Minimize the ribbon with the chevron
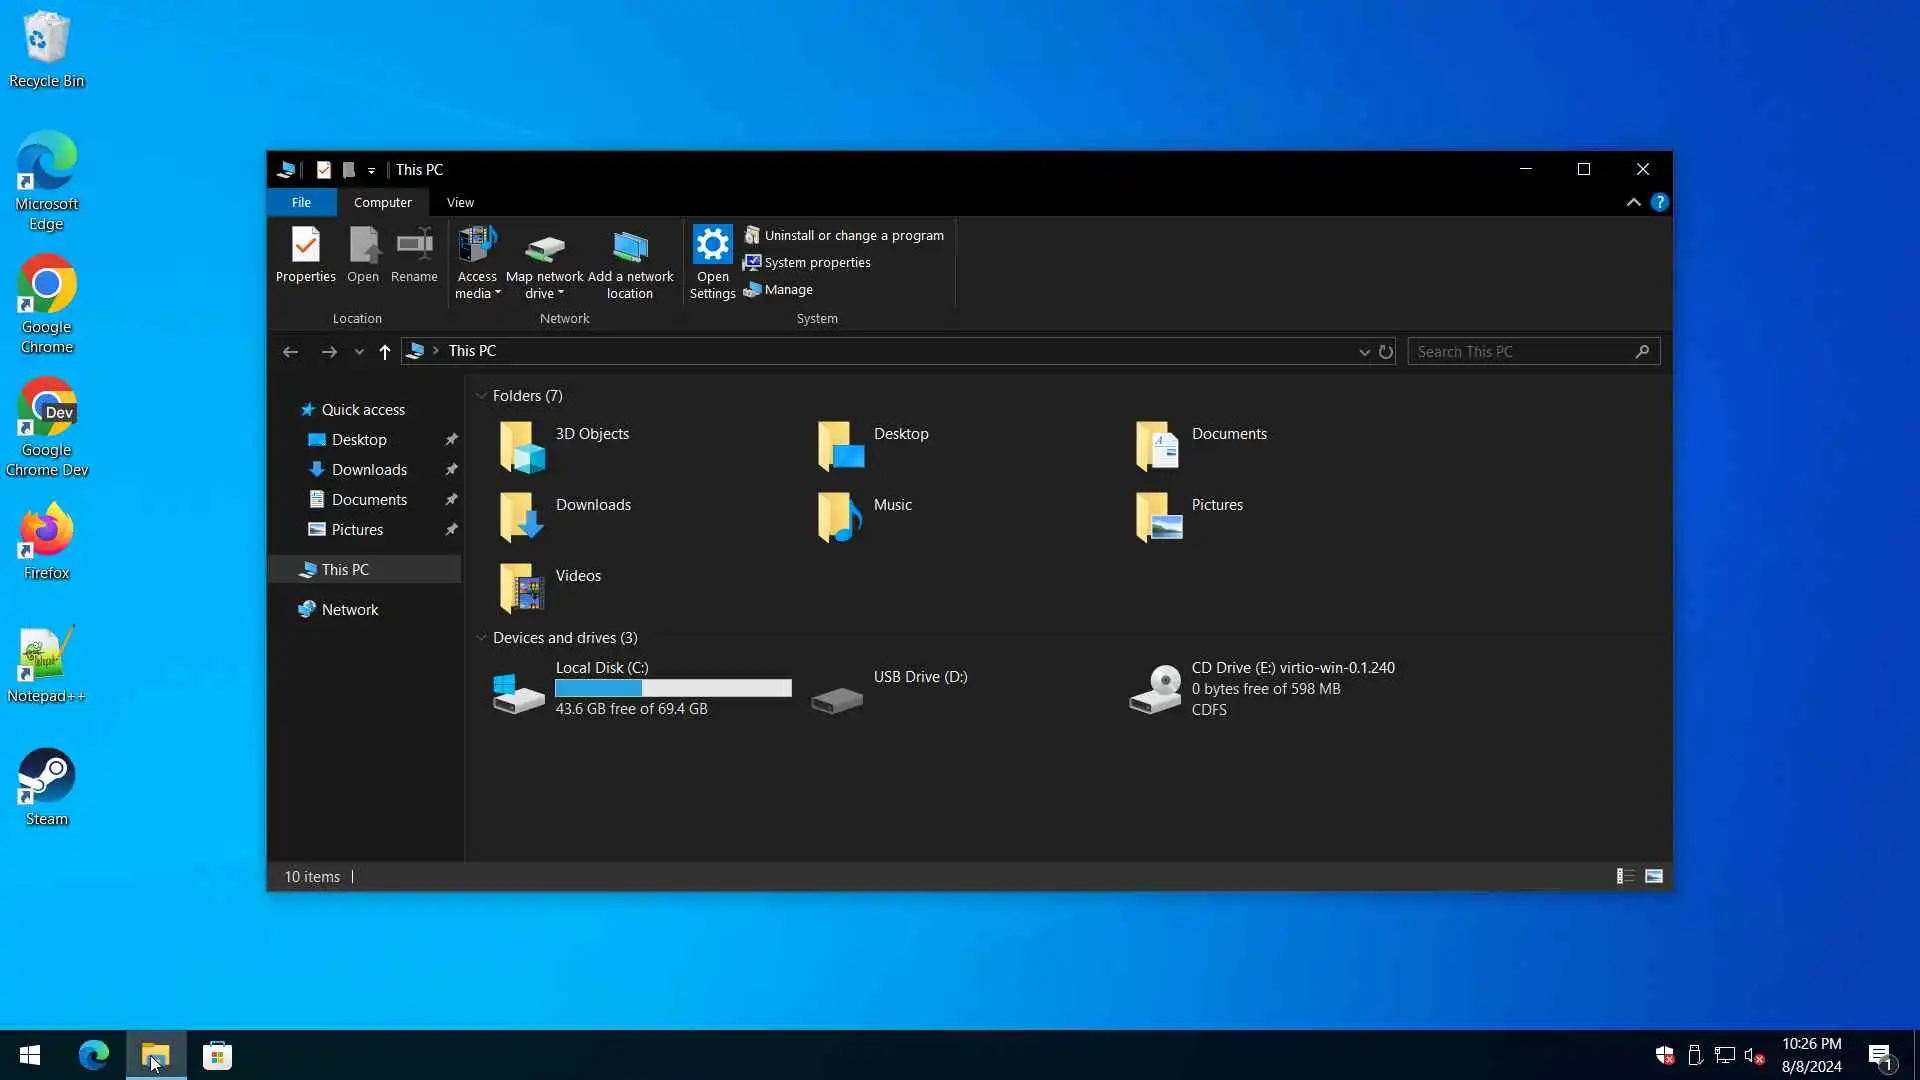1920x1080 pixels. pos(1633,203)
